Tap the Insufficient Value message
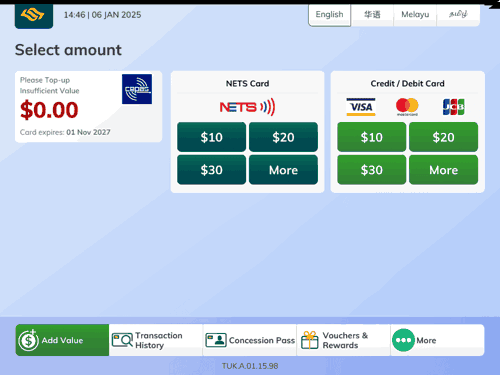This screenshot has width=500, height=375. (x=49, y=91)
